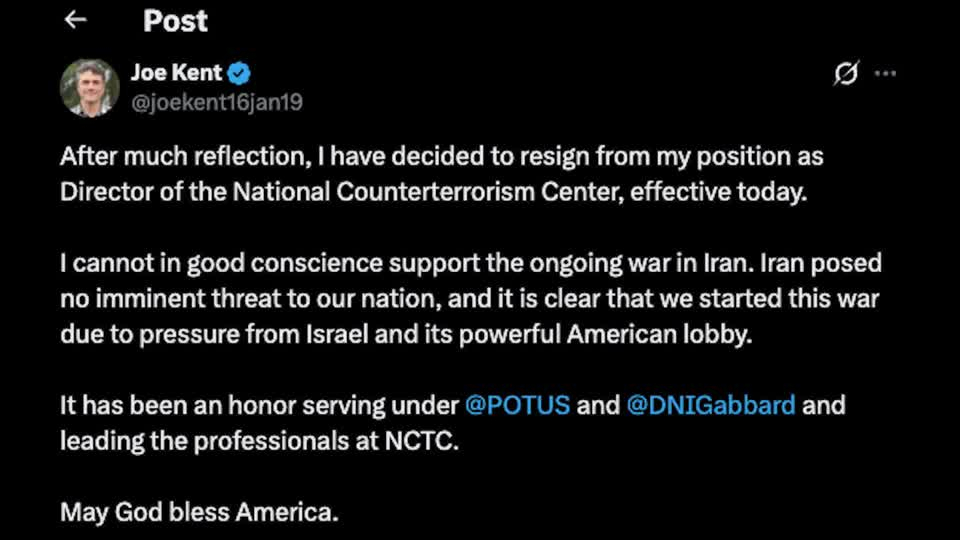Open the @POTUS mention link
Viewport: 960px width, 540px height.
click(x=517, y=405)
